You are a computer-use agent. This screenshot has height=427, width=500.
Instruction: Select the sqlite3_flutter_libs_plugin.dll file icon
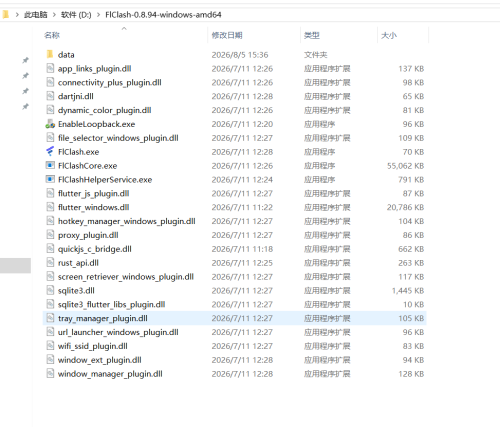[50, 304]
